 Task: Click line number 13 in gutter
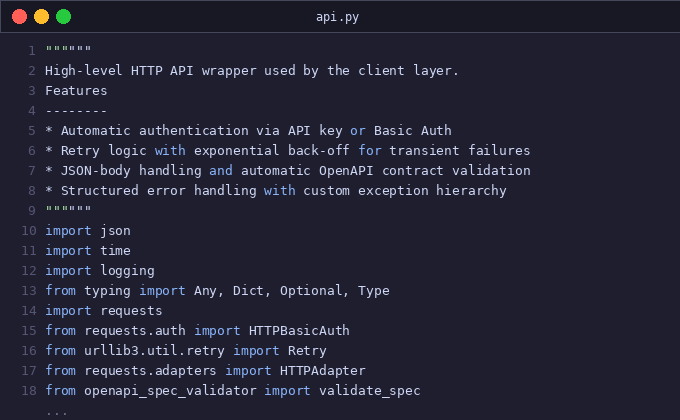[29, 291]
